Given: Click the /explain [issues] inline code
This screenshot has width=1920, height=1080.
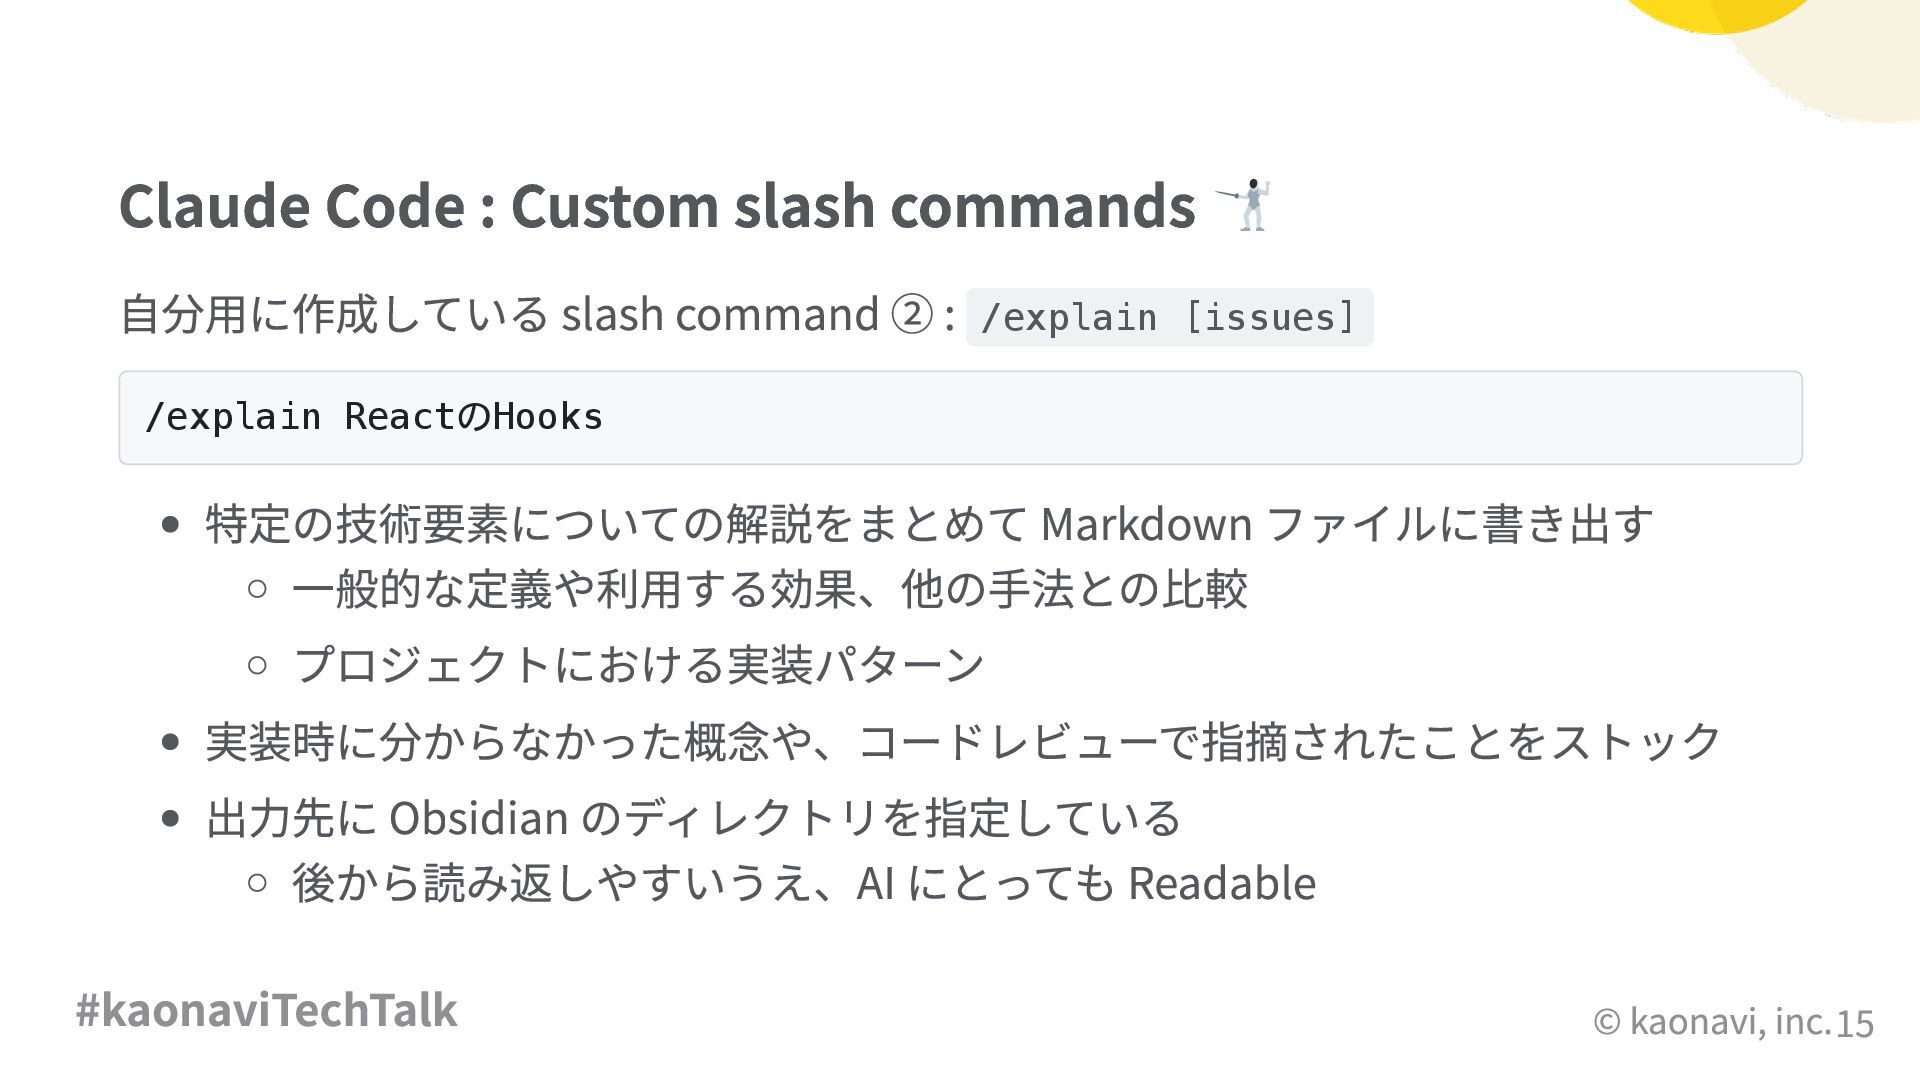Looking at the screenshot, I should click(1169, 317).
